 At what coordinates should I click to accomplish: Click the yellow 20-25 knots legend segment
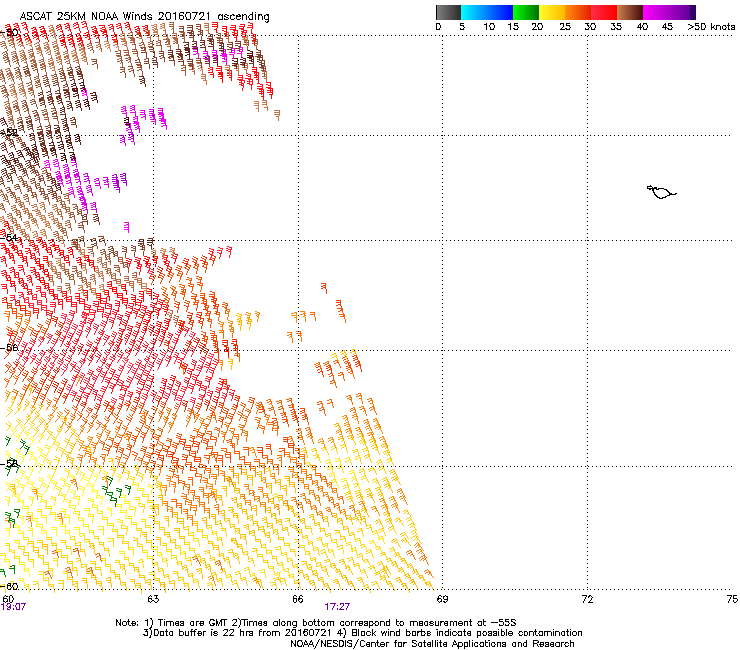click(552, 12)
